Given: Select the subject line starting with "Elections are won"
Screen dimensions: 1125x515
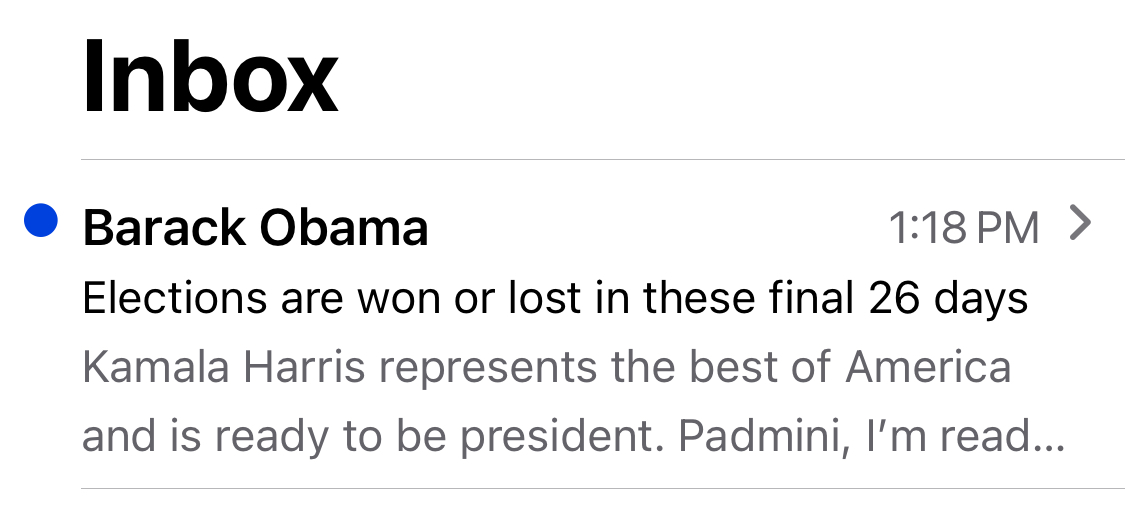Looking at the screenshot, I should coord(555,298).
